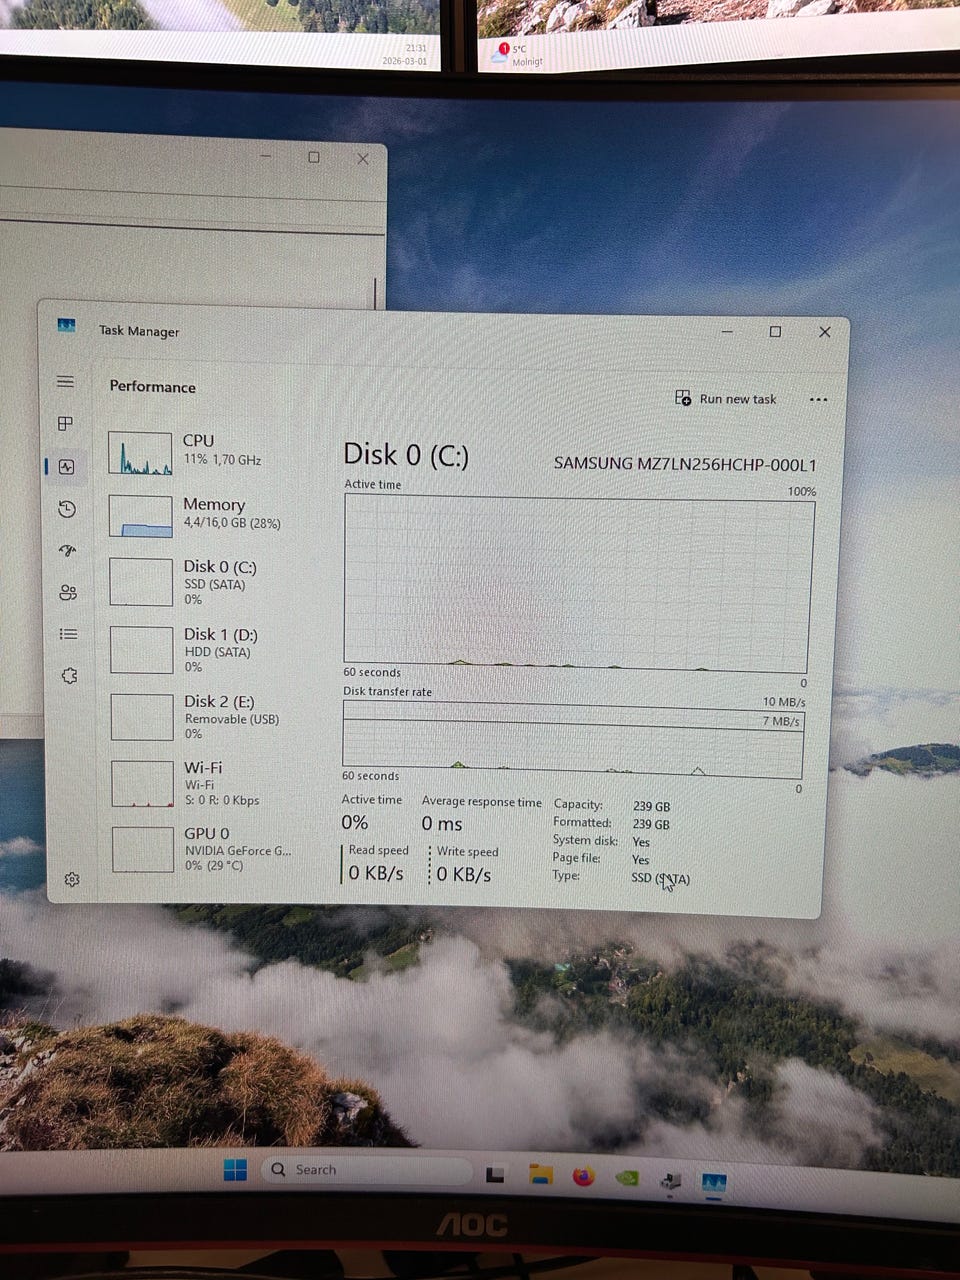
Task: Click the Average response time 0 ms value
Action: pyautogui.click(x=441, y=824)
